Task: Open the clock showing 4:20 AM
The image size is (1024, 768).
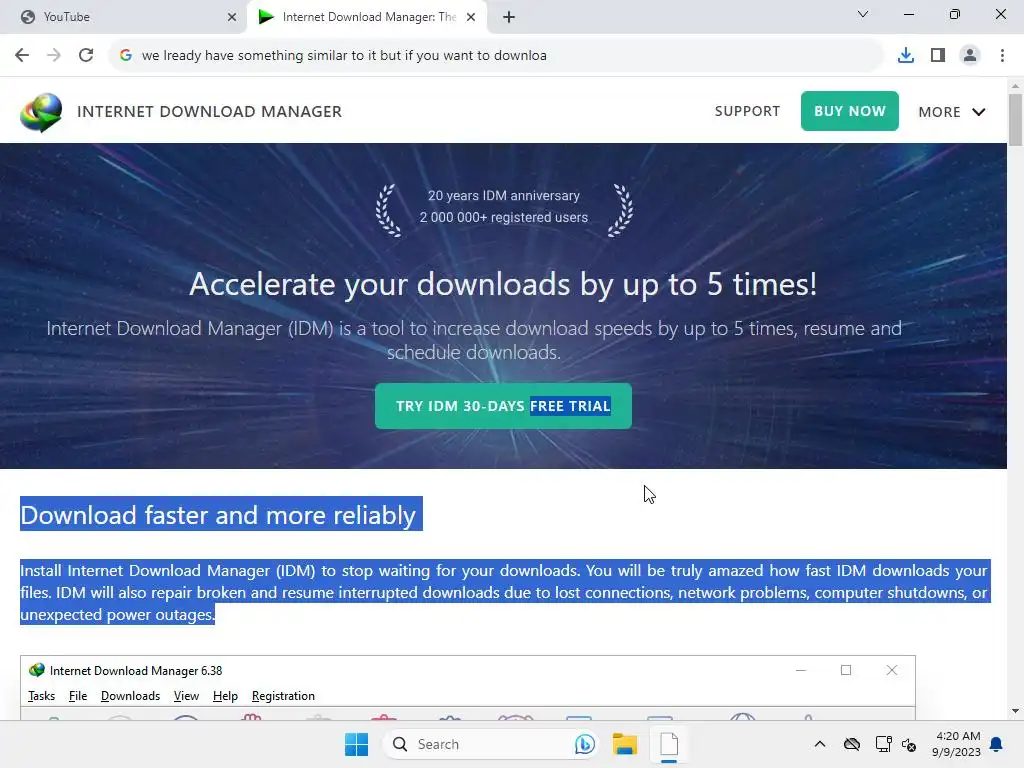Action: (957, 744)
